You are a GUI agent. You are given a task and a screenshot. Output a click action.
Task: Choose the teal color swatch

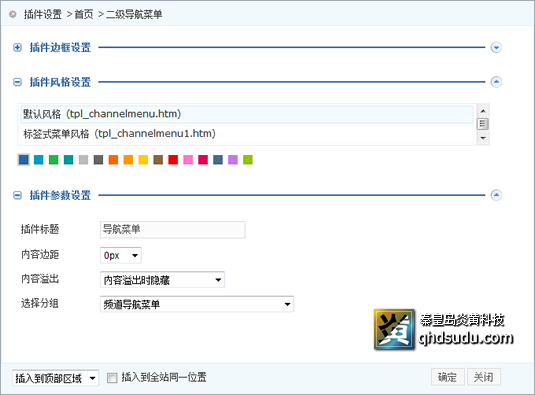pos(69,160)
